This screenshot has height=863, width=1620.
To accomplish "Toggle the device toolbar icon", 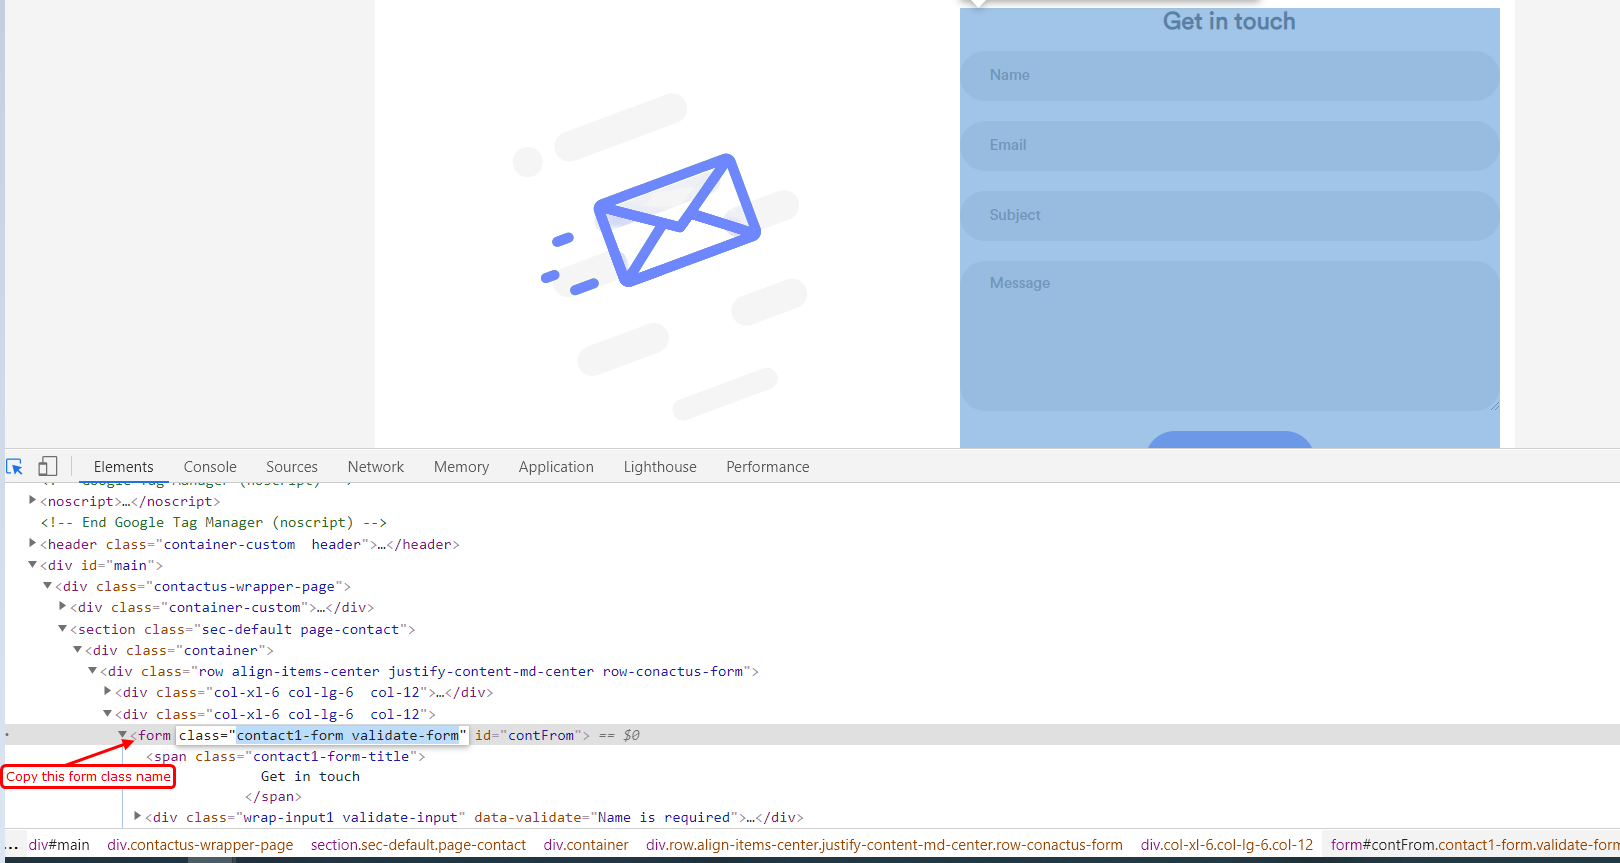I will tap(48, 467).
